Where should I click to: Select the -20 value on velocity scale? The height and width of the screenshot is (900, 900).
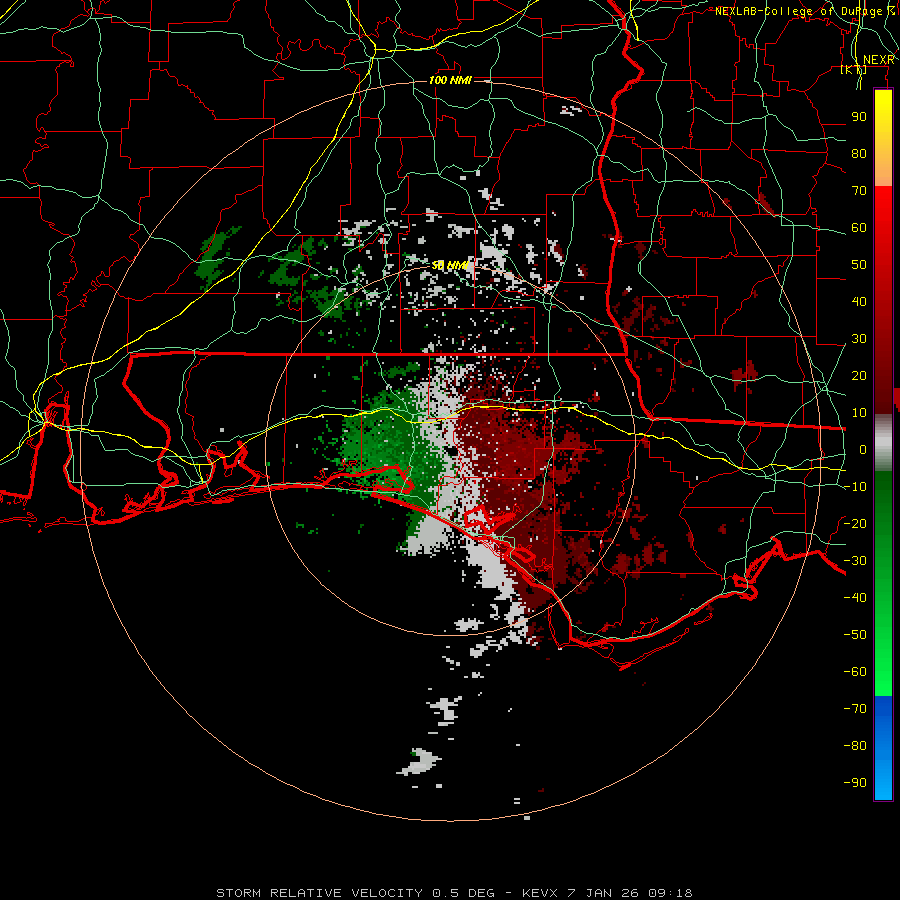click(x=855, y=523)
